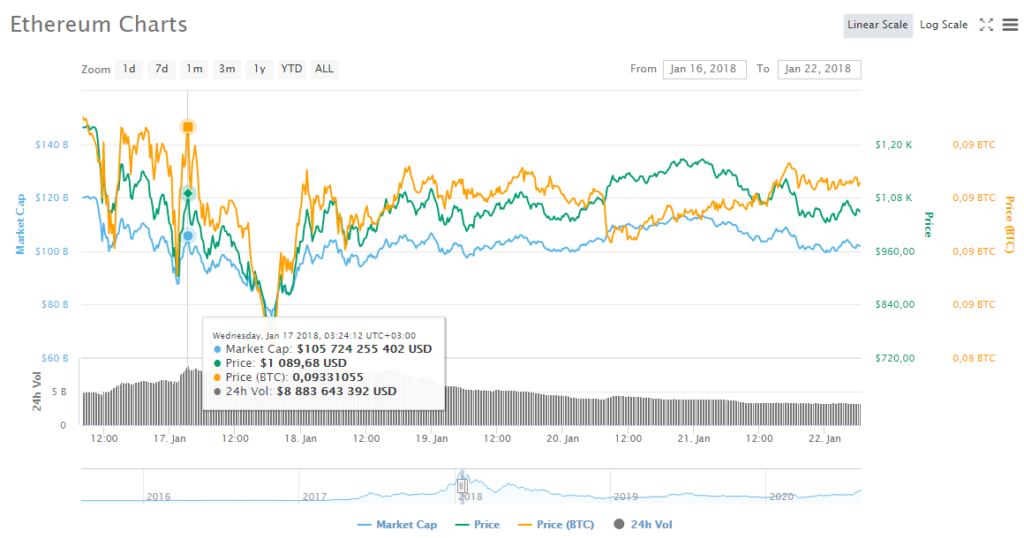
Task: Click the 19. Jan axis label
Action: (432, 439)
